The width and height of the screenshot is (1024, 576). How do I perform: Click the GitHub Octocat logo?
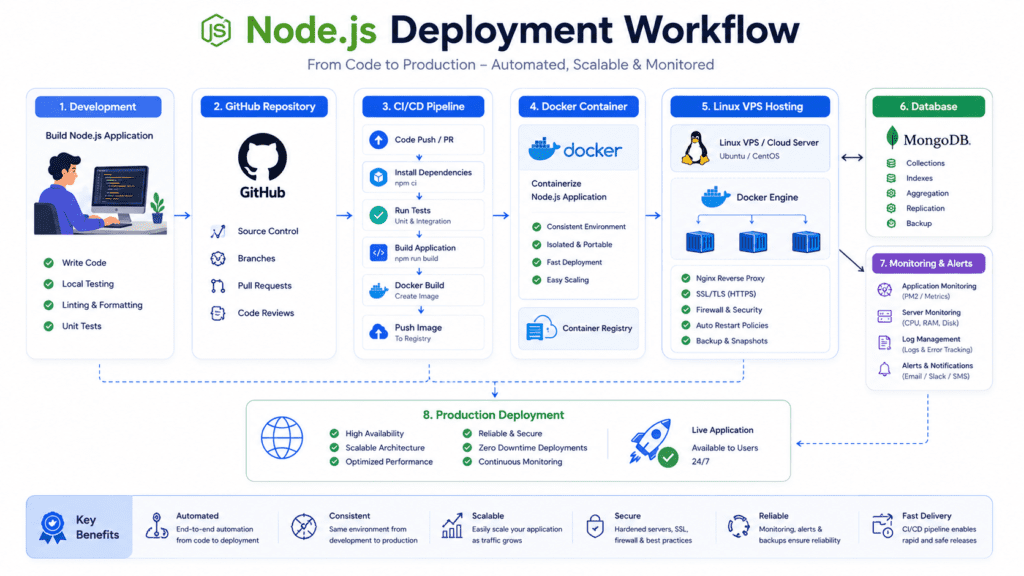(263, 157)
